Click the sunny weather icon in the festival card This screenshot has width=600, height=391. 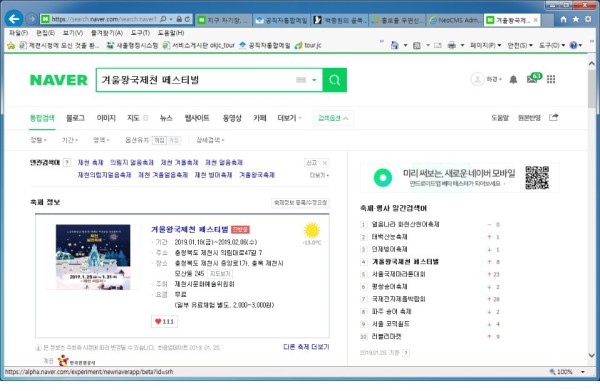(x=312, y=231)
